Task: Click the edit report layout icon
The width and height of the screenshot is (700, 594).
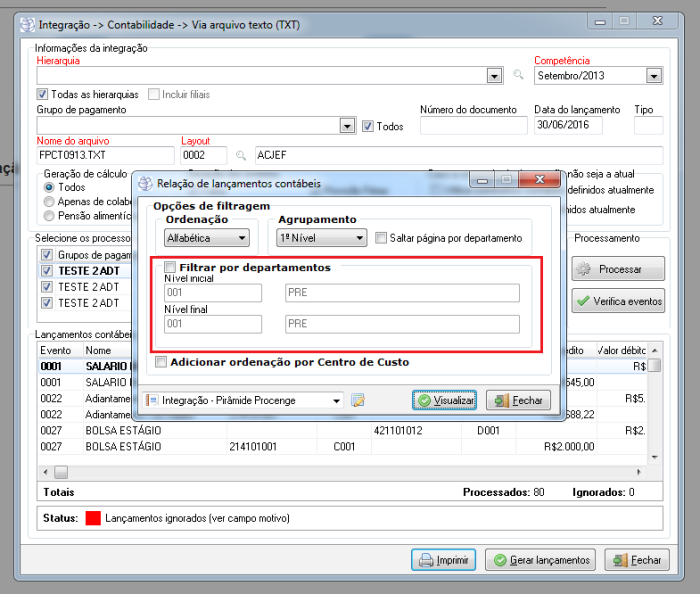Action: tap(358, 400)
